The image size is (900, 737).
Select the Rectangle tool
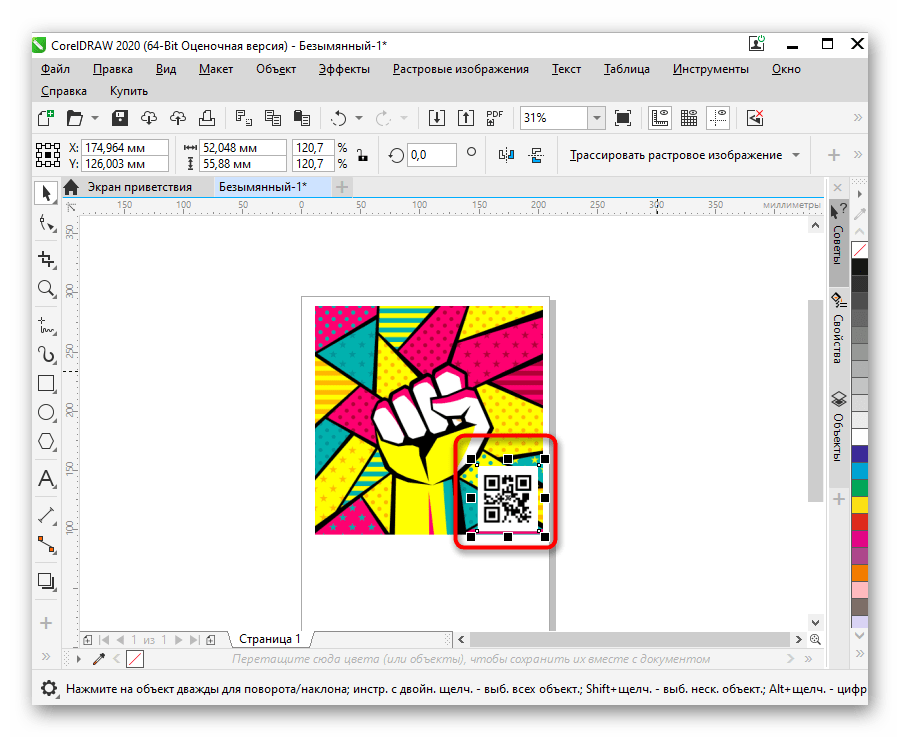click(46, 383)
